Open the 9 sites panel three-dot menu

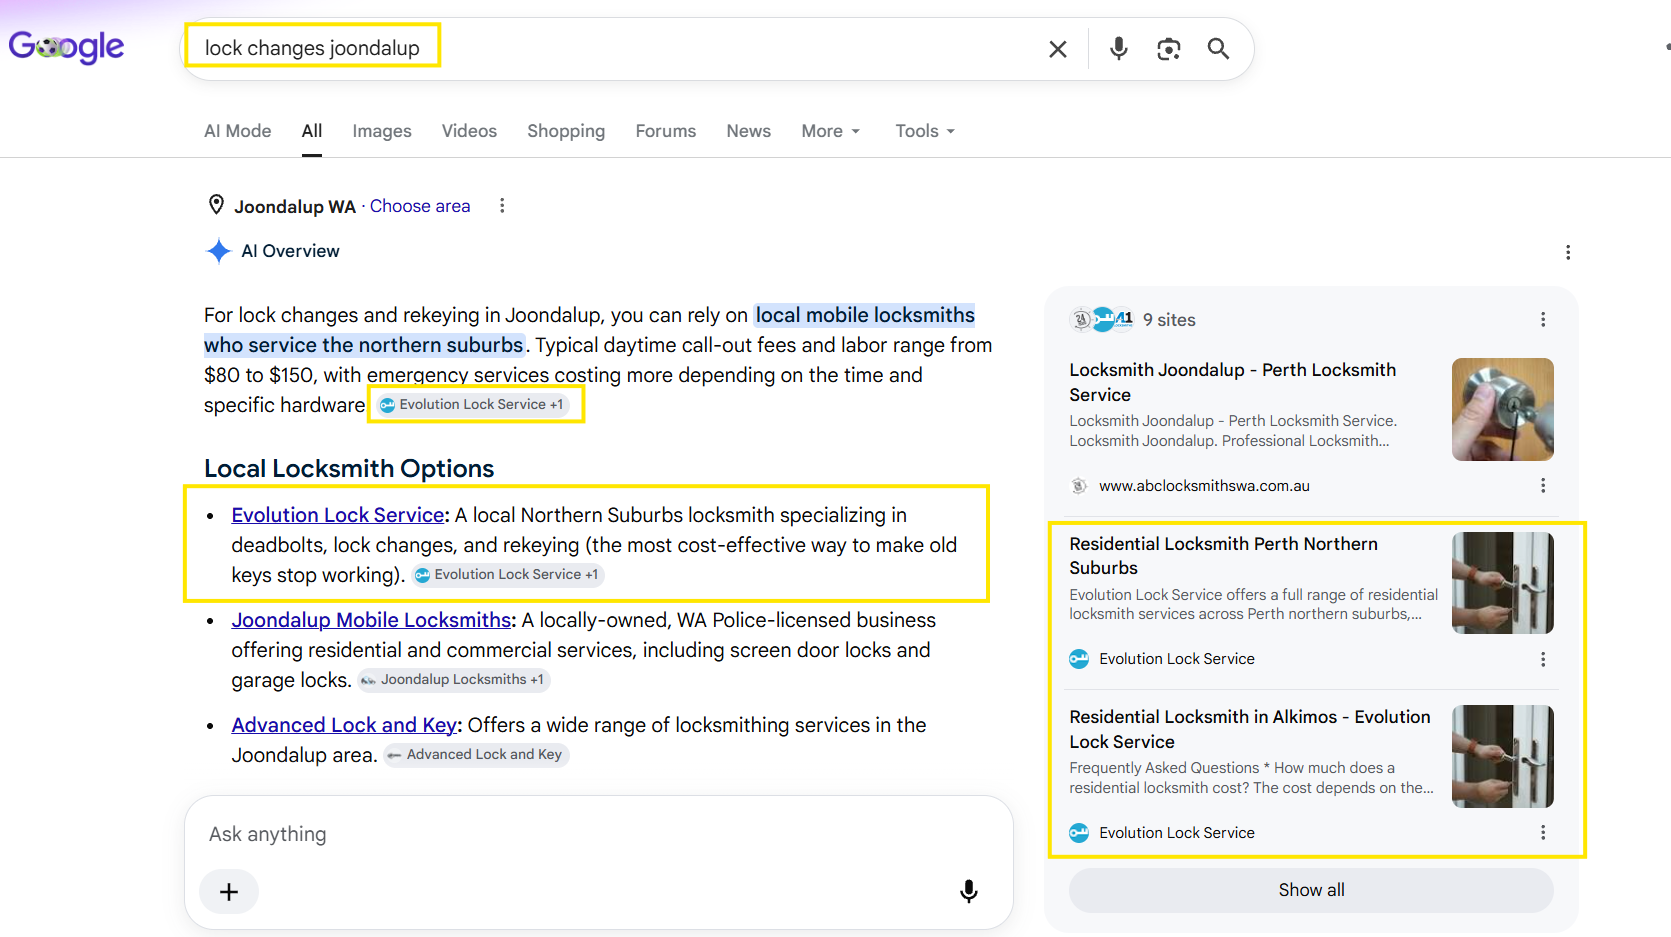[1543, 319]
